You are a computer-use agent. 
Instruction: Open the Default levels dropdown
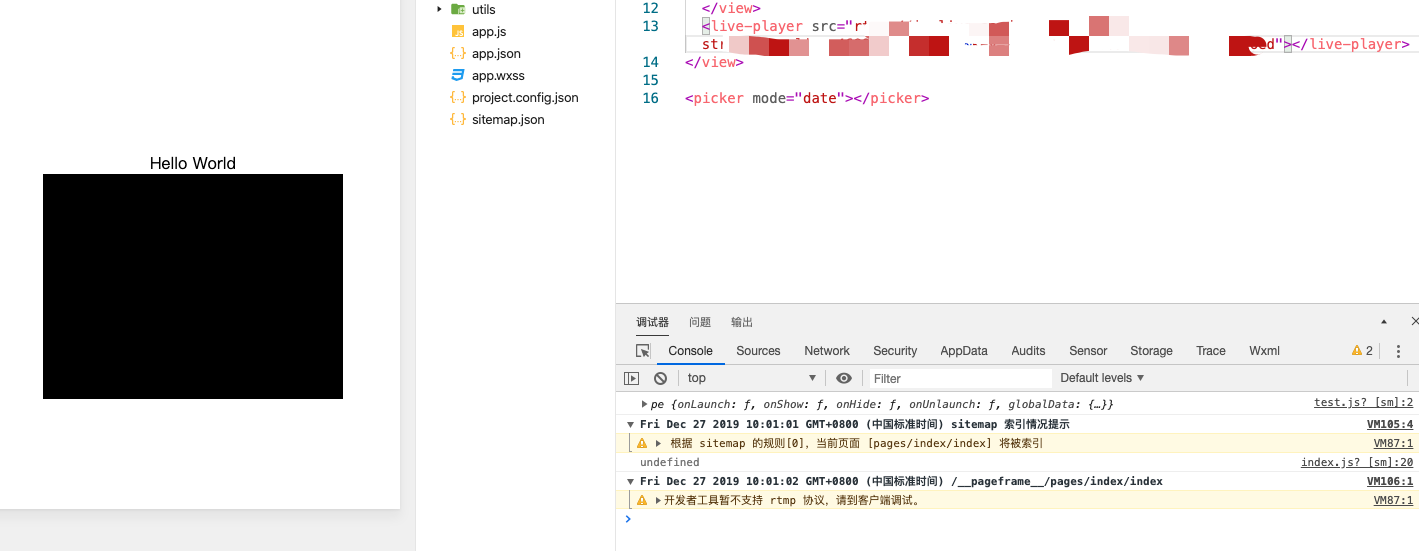[x=1102, y=378]
